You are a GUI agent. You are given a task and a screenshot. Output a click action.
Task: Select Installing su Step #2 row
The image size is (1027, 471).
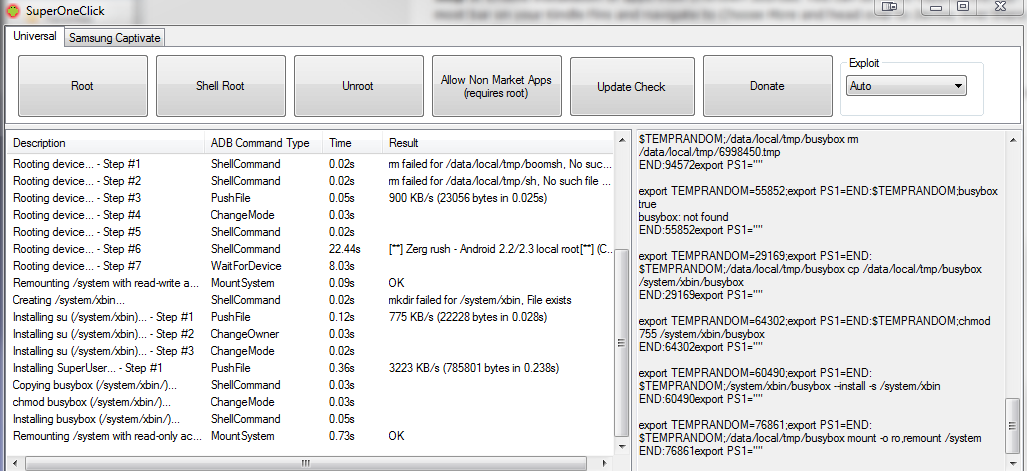(312, 334)
